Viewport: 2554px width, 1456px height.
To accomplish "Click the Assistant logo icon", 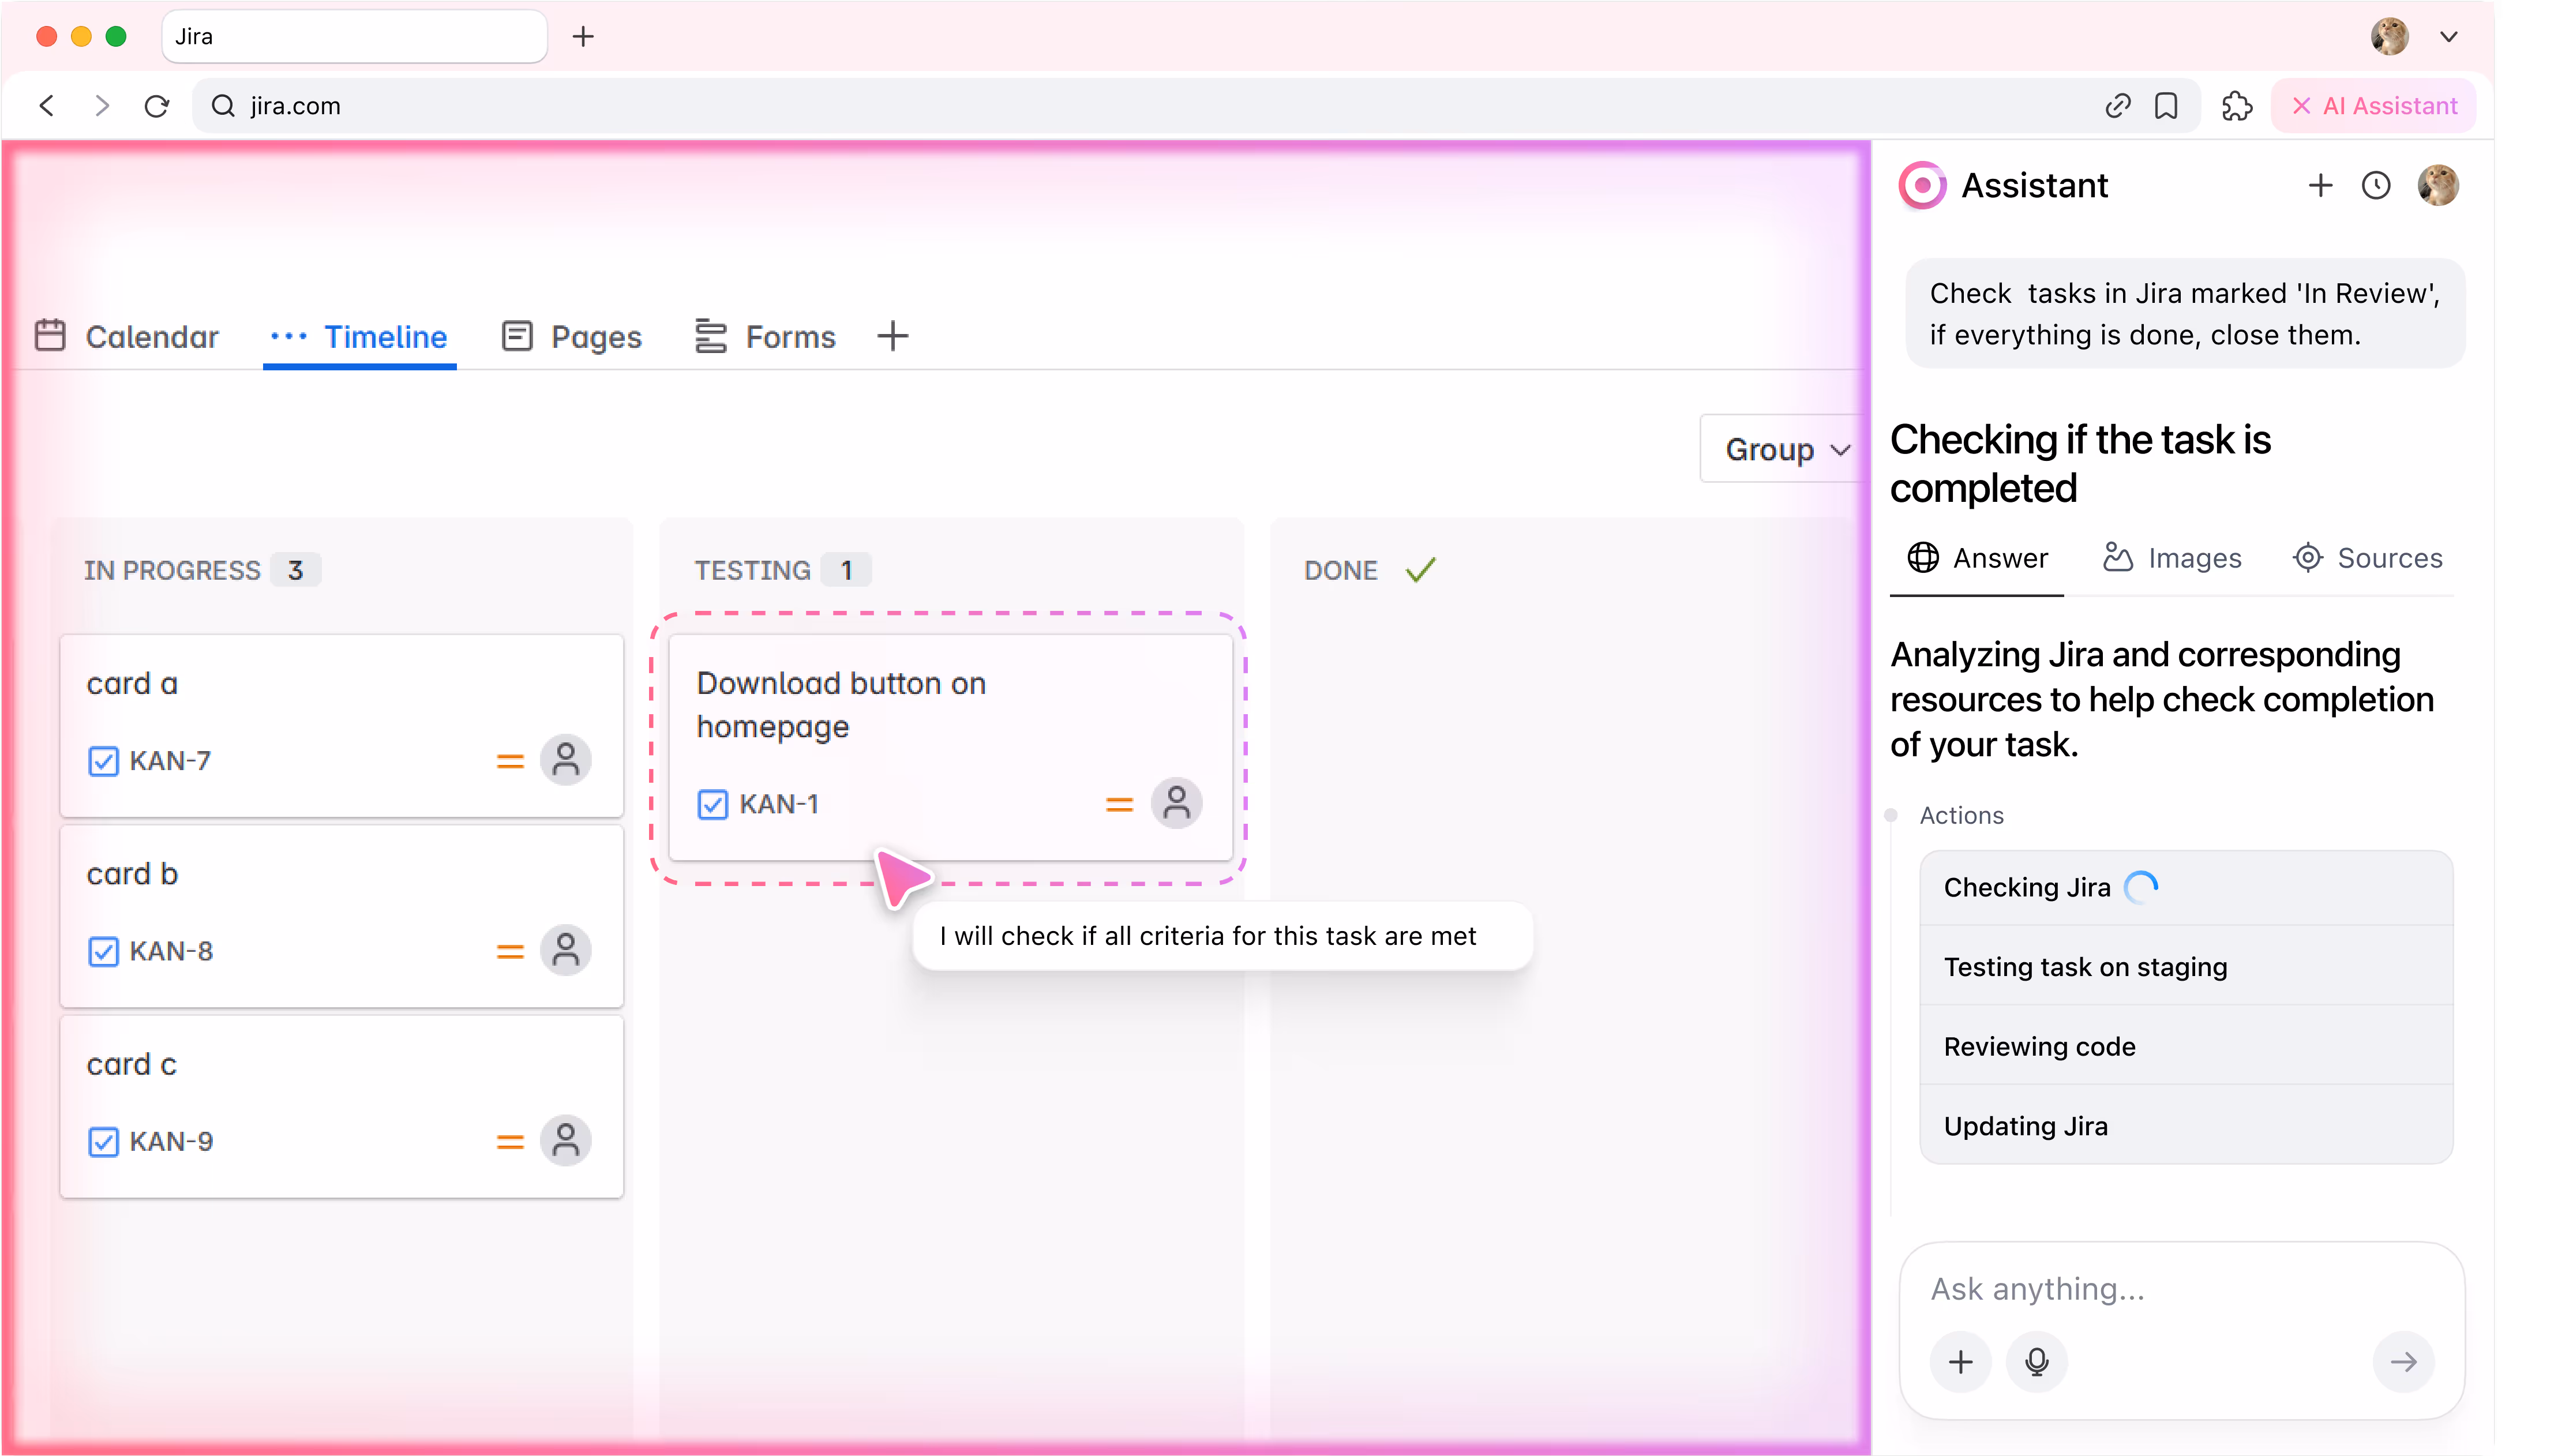I will (x=1922, y=185).
